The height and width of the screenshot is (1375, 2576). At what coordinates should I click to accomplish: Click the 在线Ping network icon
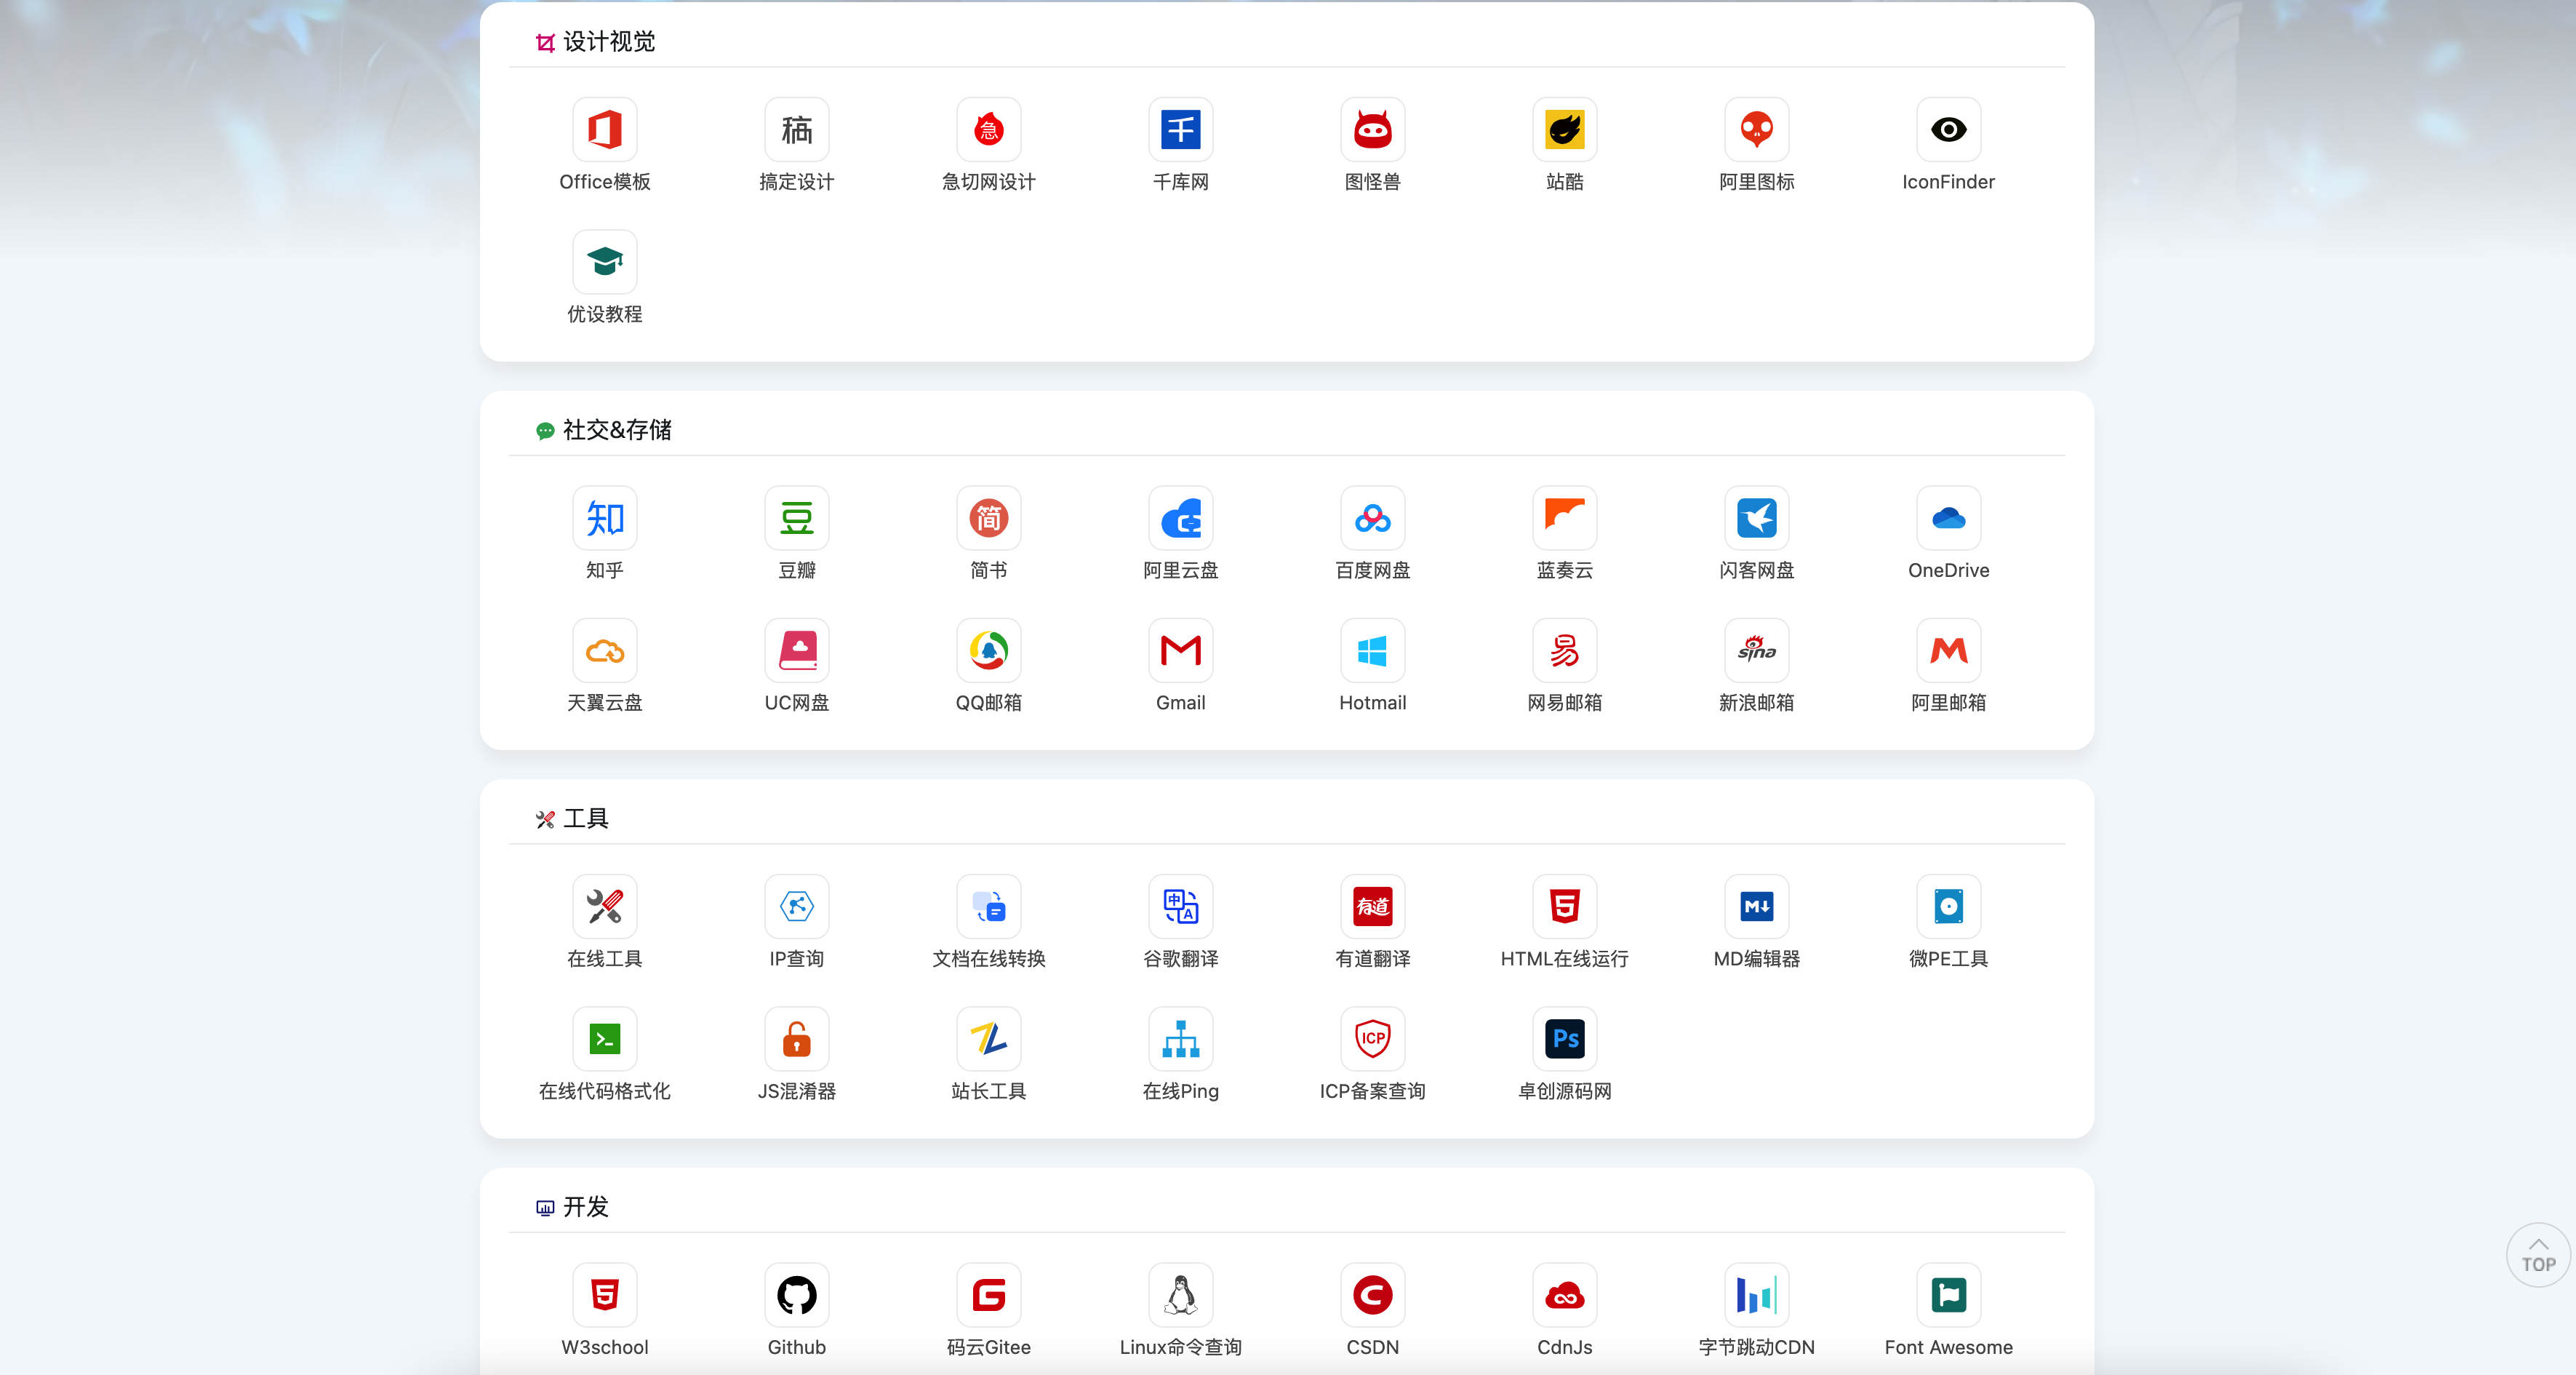coord(1180,1038)
